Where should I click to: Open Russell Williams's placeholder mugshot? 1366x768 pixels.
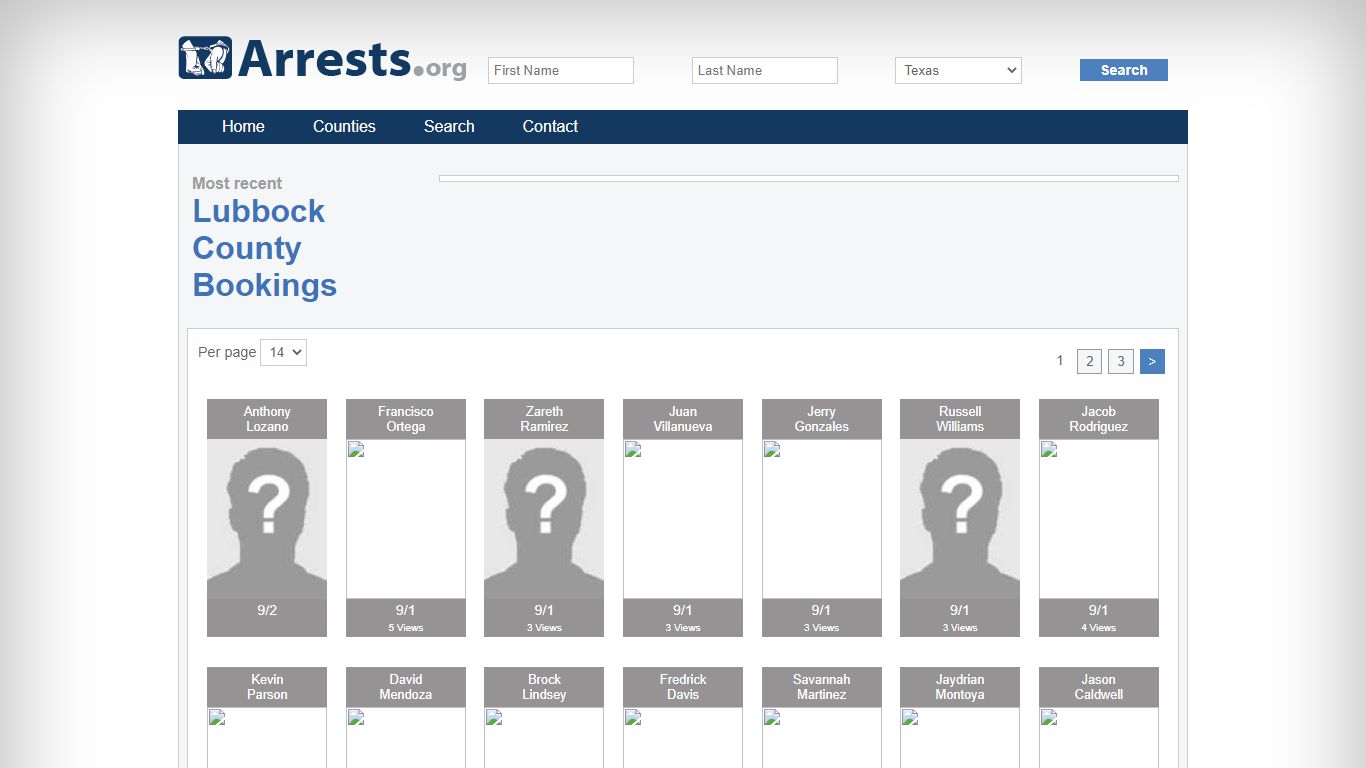pos(960,519)
